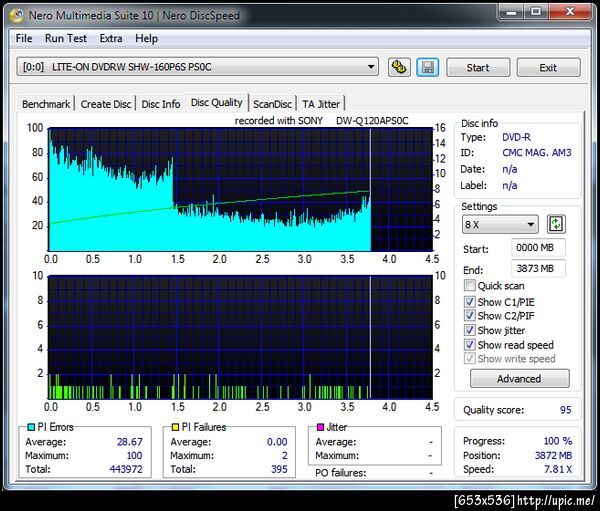
Task: Click the Exit button
Action: (x=548, y=68)
